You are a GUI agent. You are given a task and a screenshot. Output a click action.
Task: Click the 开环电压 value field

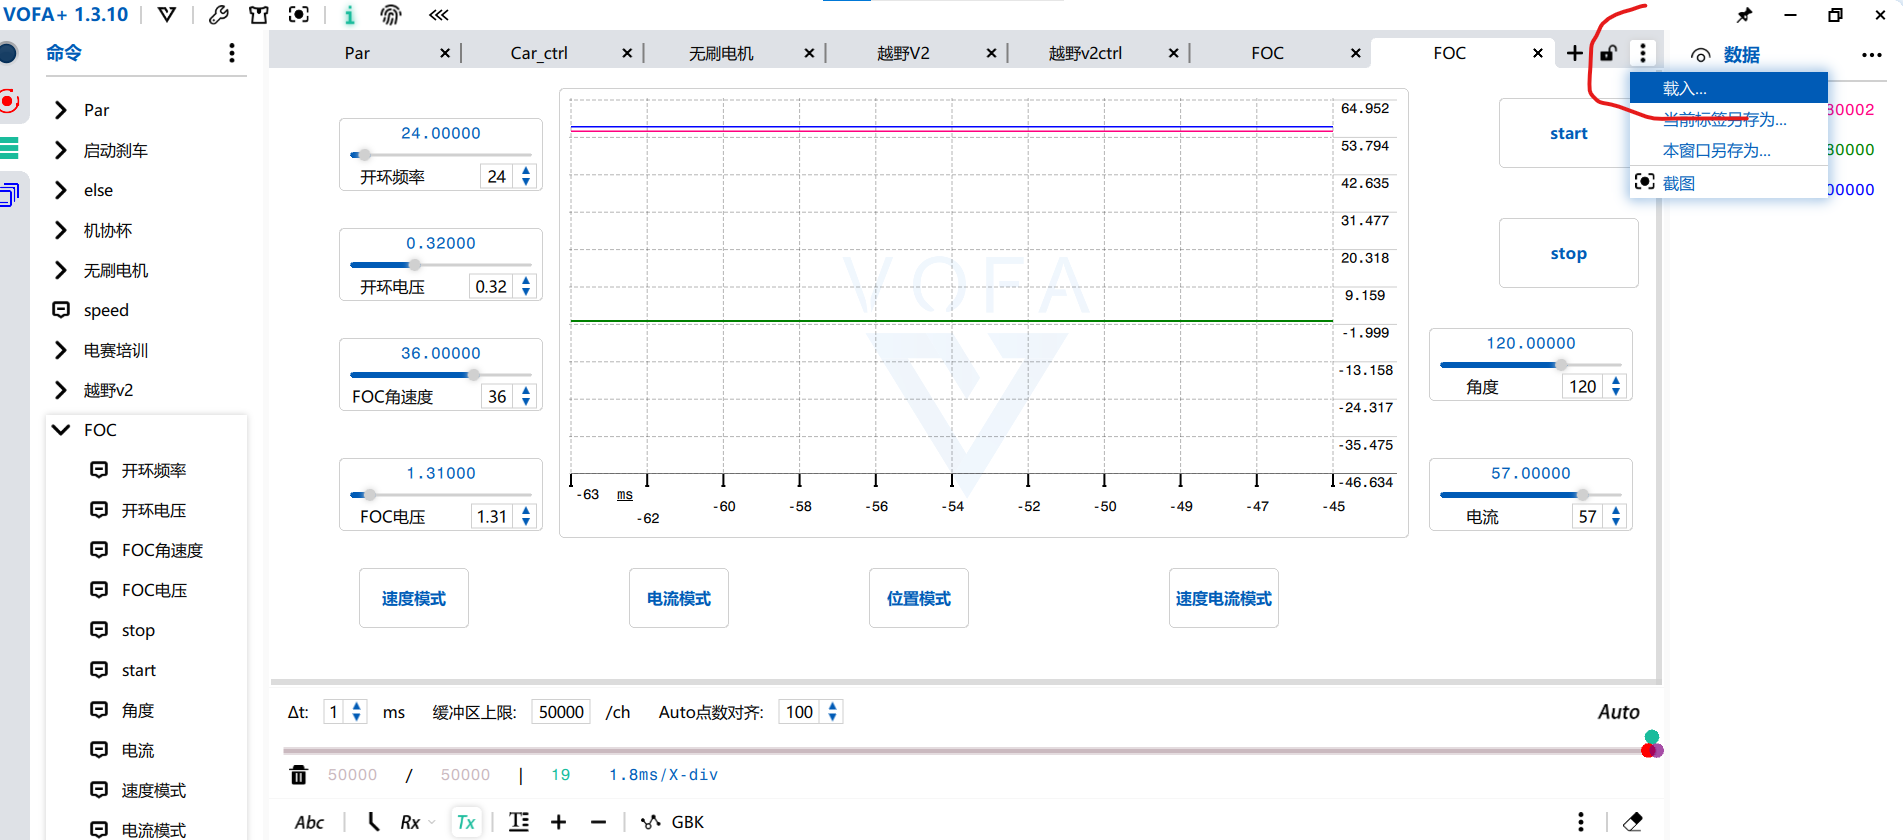coord(490,287)
